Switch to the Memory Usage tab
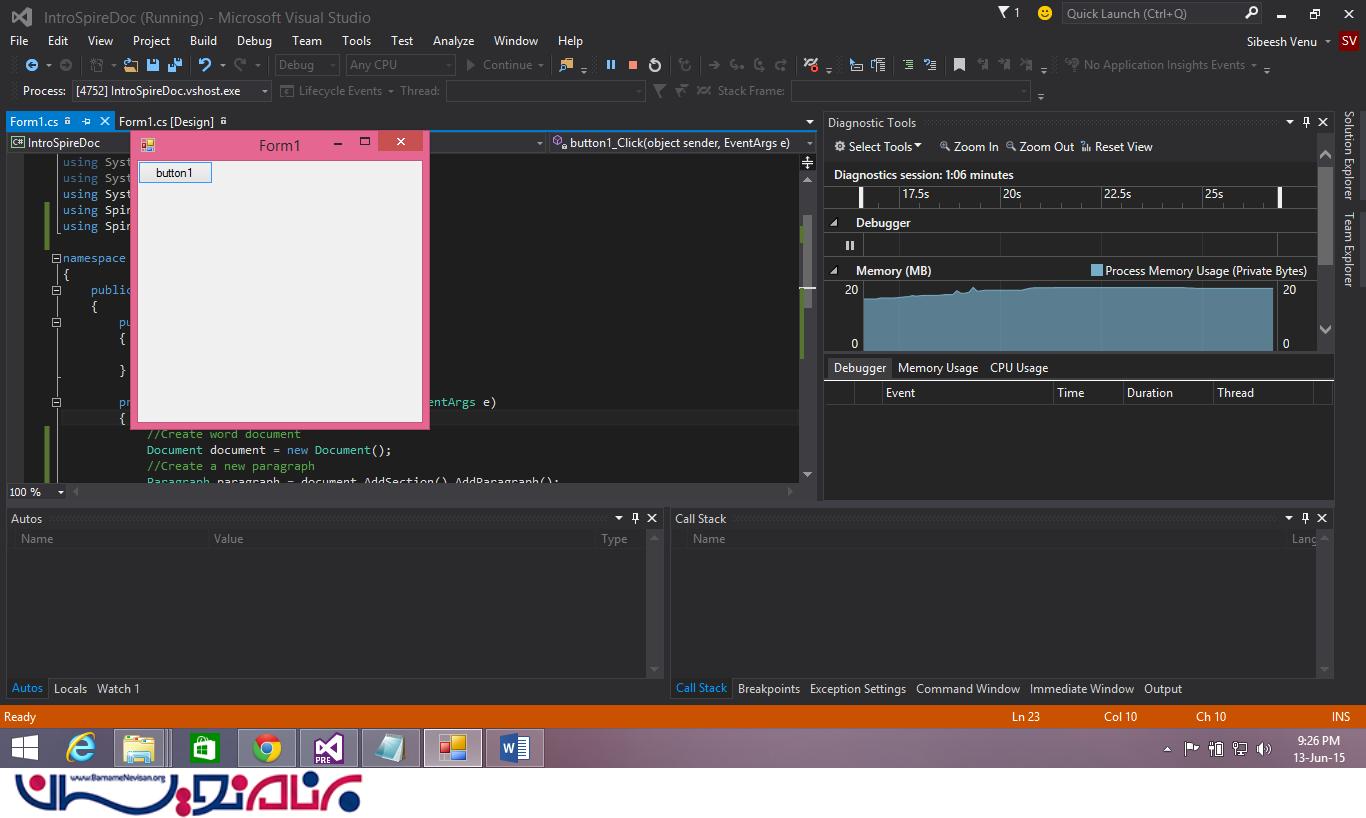1366x818 pixels. tap(937, 368)
